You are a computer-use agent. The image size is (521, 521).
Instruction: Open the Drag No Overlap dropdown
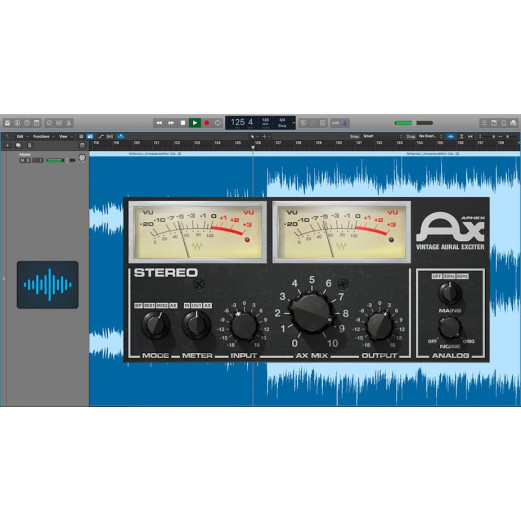(x=430, y=136)
